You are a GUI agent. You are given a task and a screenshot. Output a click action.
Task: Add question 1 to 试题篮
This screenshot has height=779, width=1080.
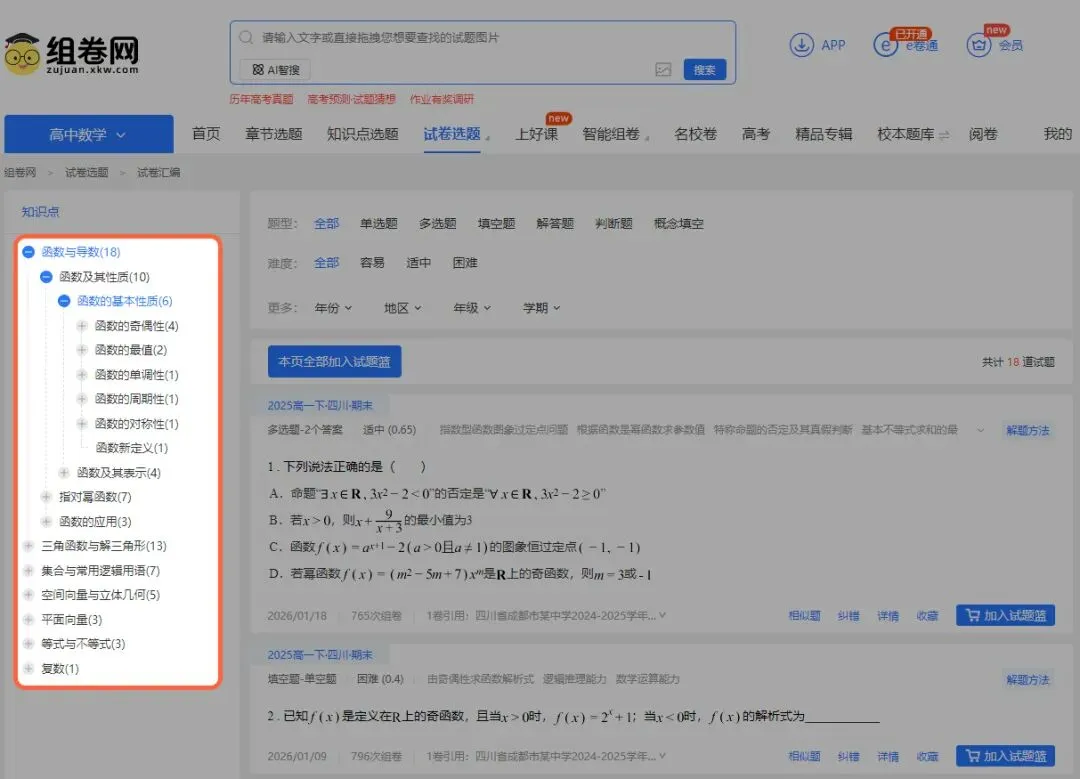[x=1006, y=615]
